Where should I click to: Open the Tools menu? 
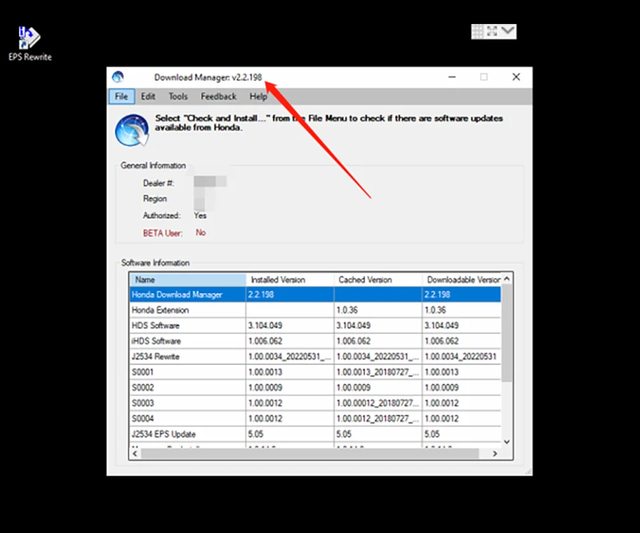(x=178, y=96)
